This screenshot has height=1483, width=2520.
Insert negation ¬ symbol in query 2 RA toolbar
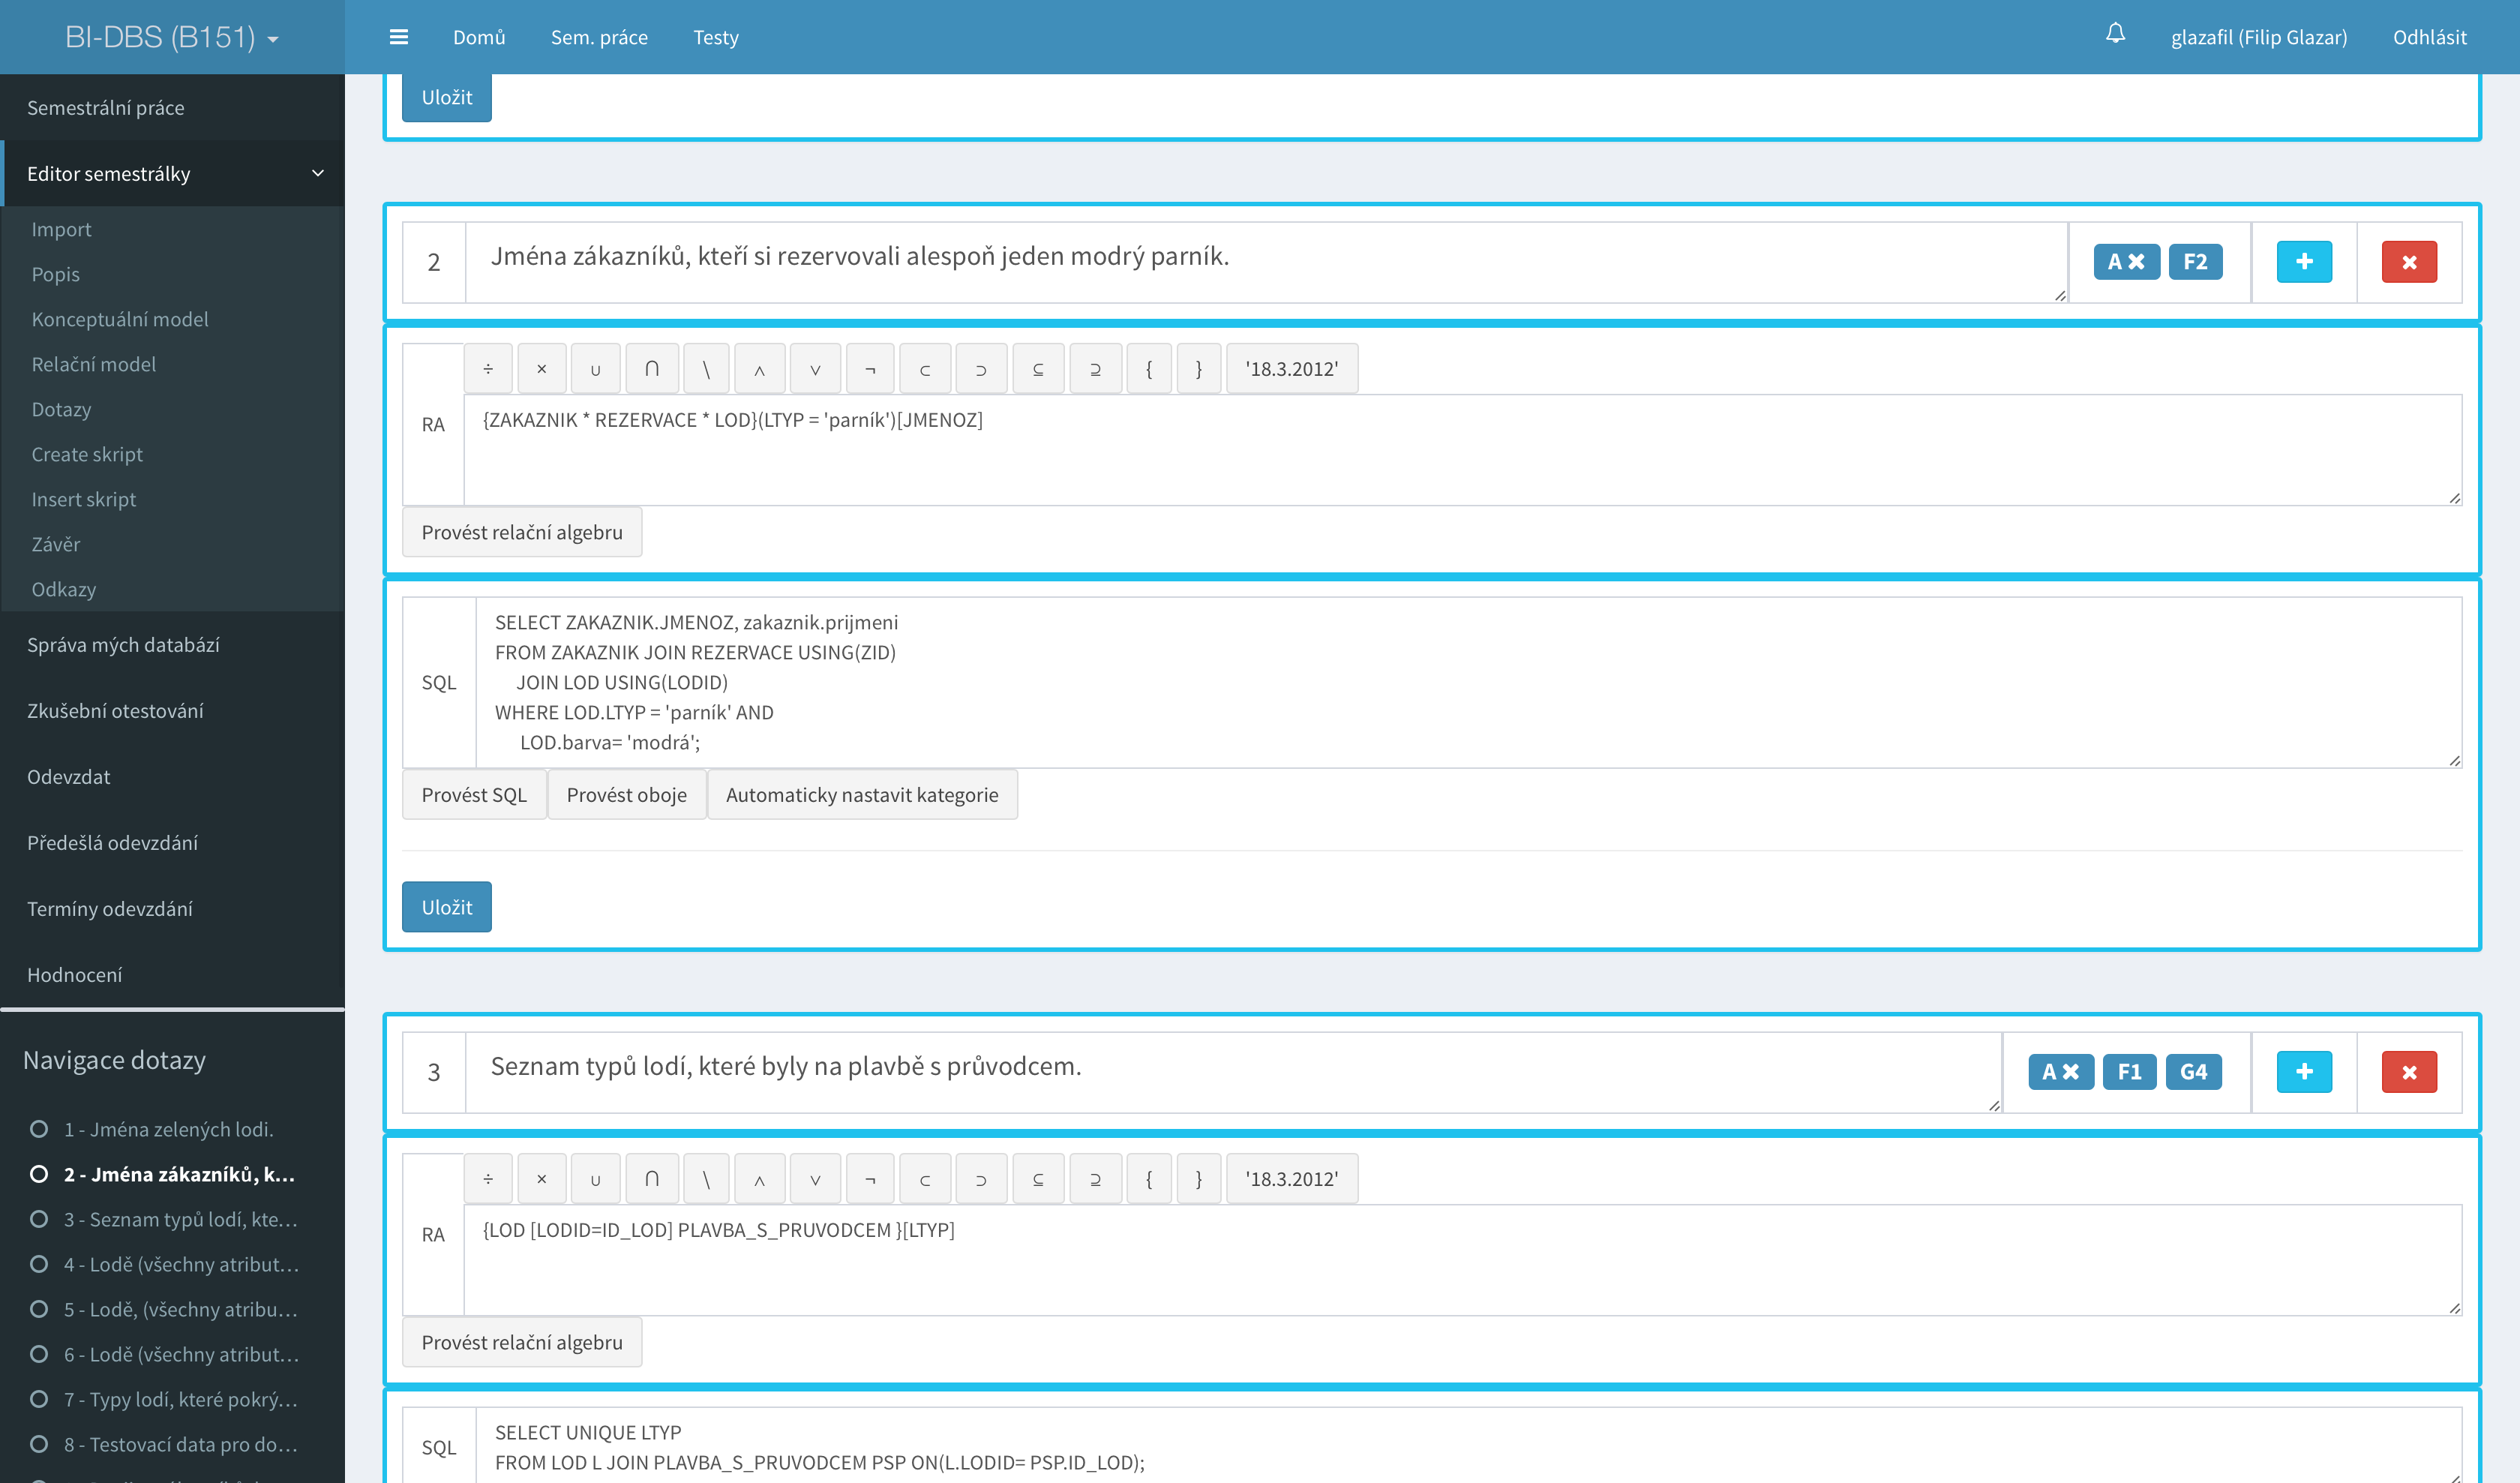(x=870, y=369)
